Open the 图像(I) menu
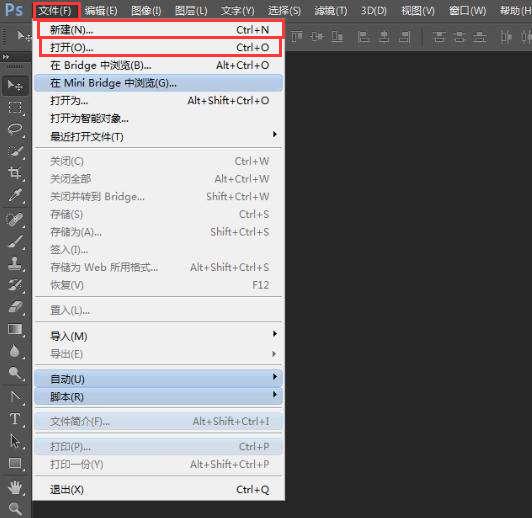The height and width of the screenshot is (518, 532). (146, 11)
